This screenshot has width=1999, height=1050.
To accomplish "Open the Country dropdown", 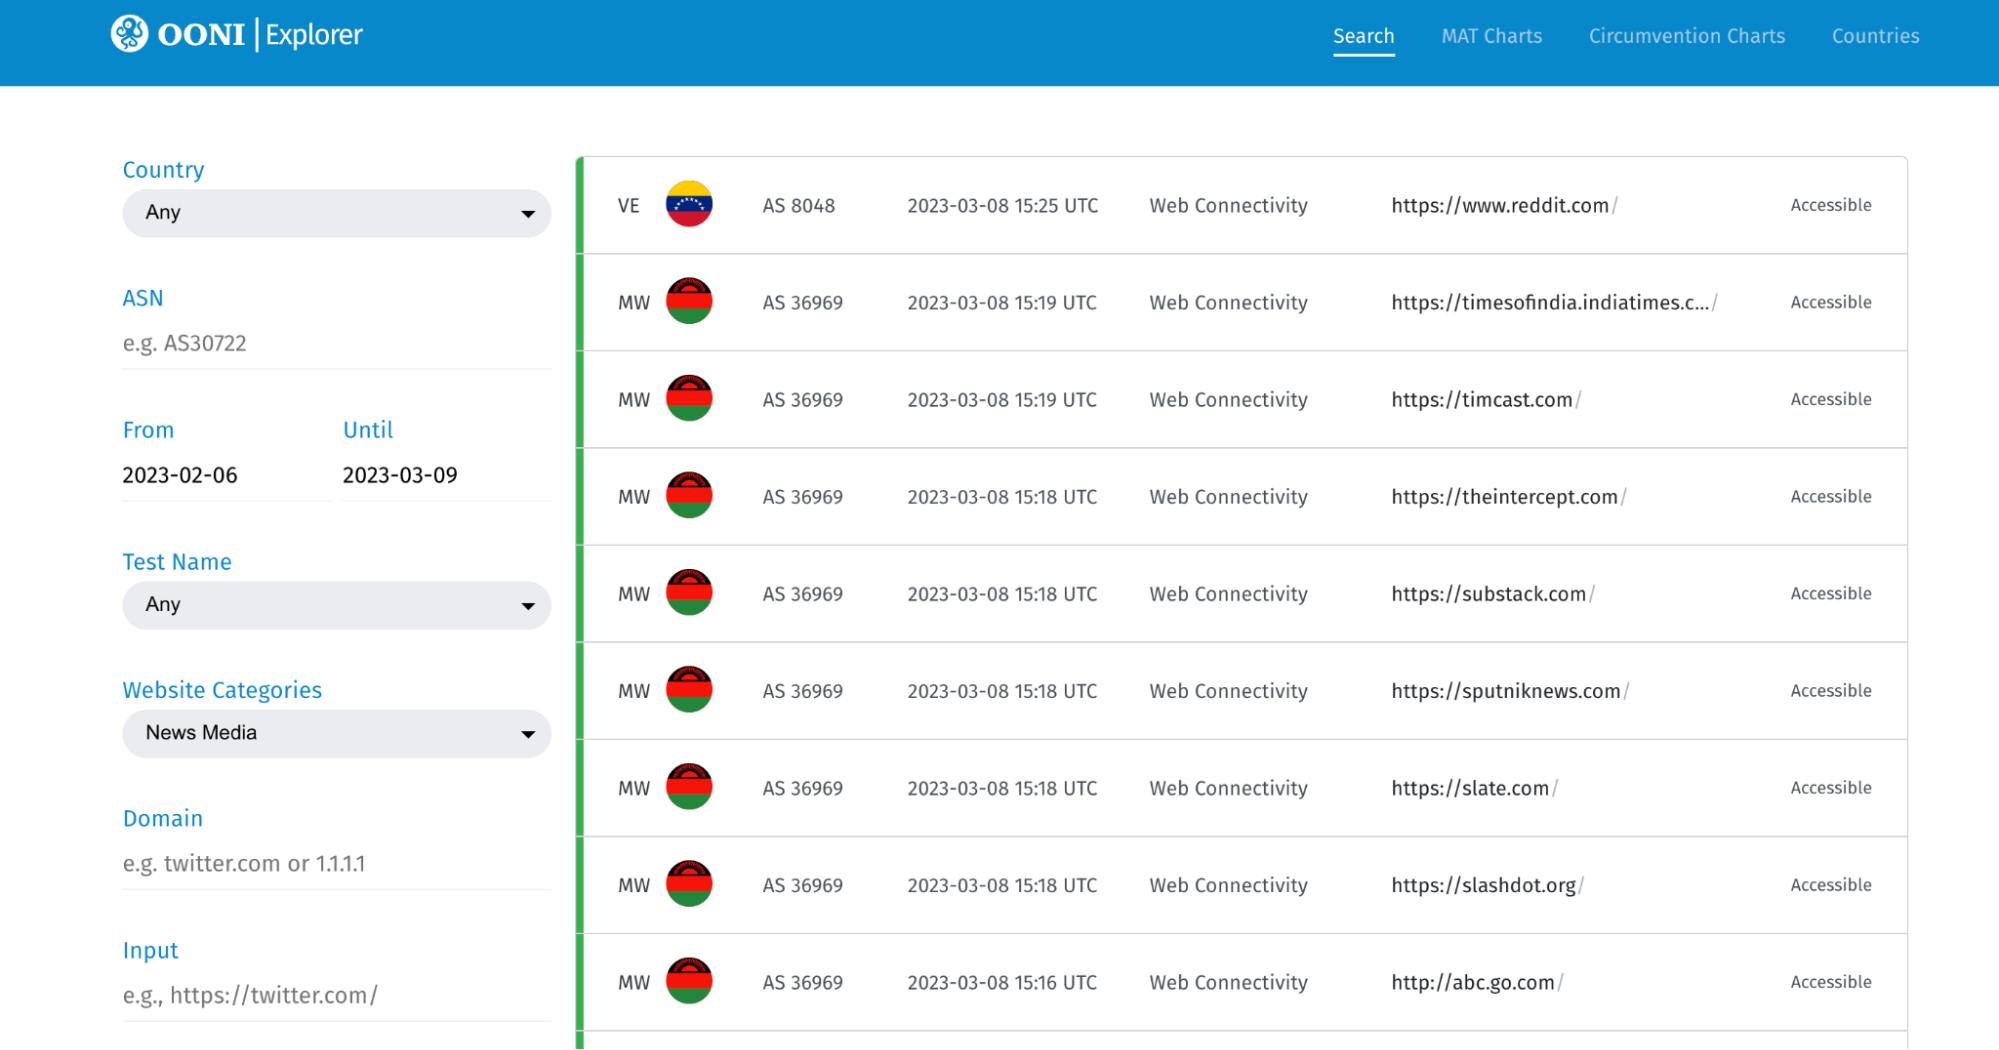I will pyautogui.click(x=336, y=213).
